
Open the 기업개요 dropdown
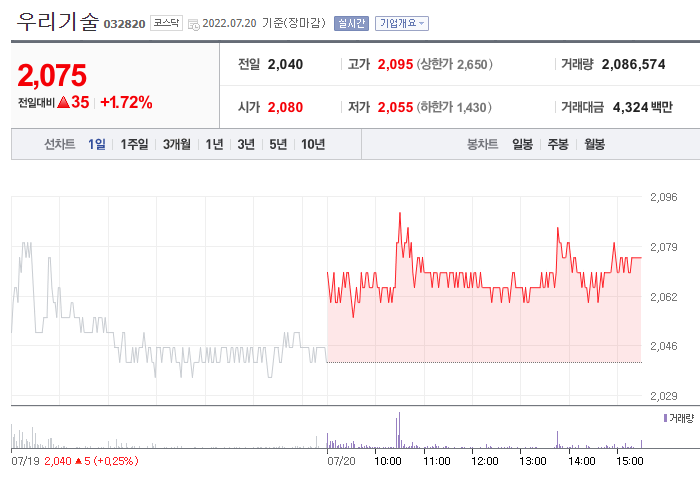[x=402, y=23]
